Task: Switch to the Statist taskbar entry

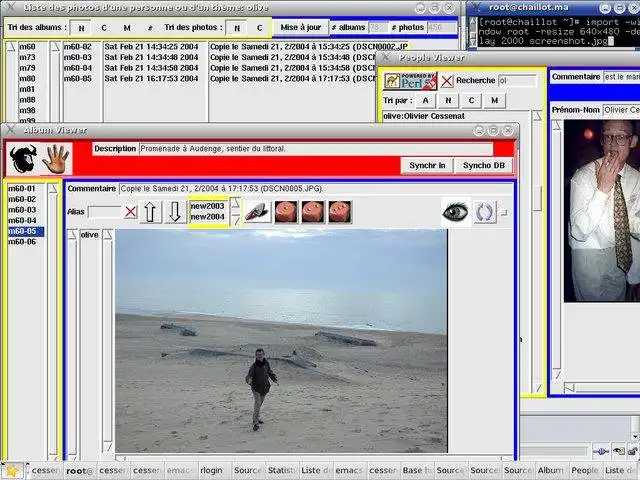Action: coord(282,471)
